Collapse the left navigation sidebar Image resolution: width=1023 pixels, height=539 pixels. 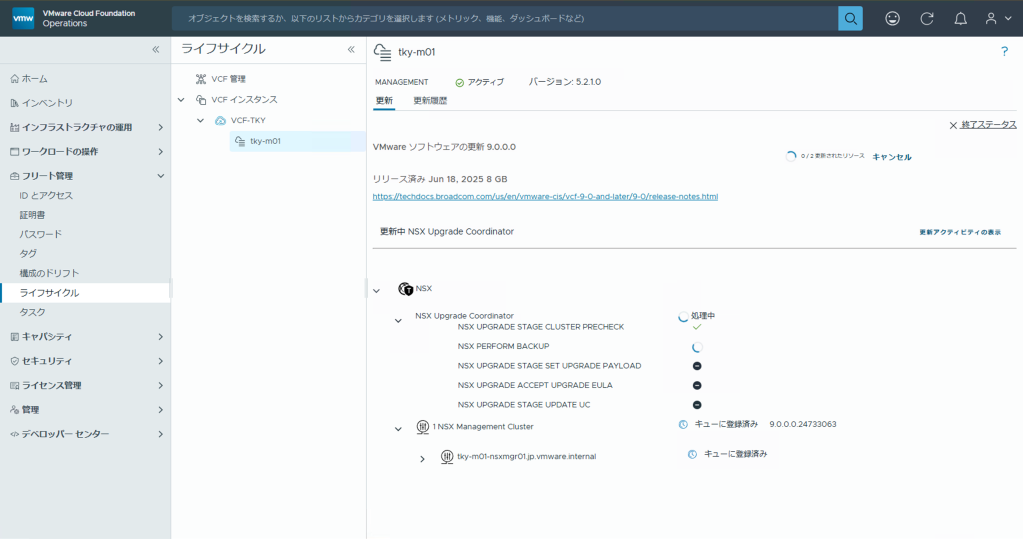[x=156, y=50]
